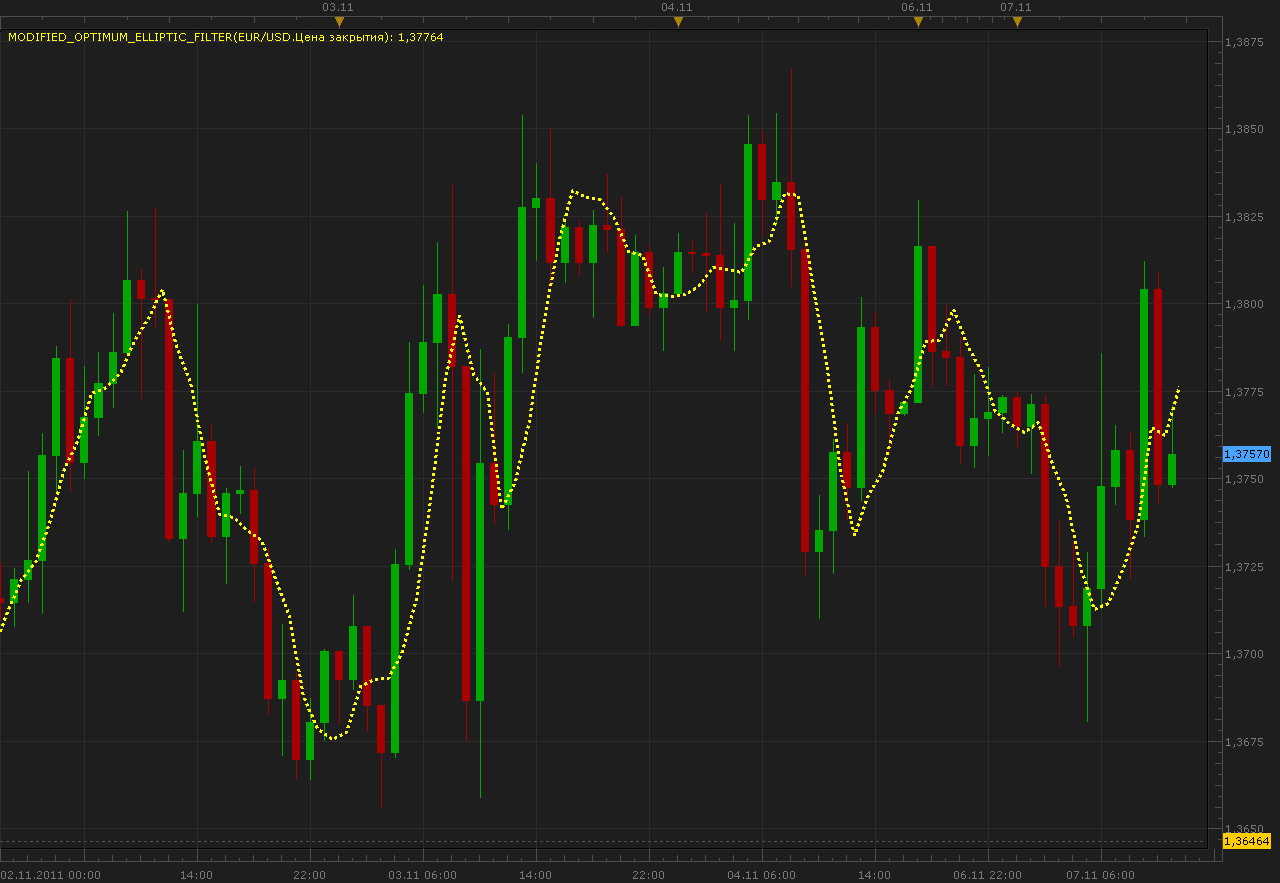
Task: Click the 1,3825 price axis label
Action: tap(1243, 216)
